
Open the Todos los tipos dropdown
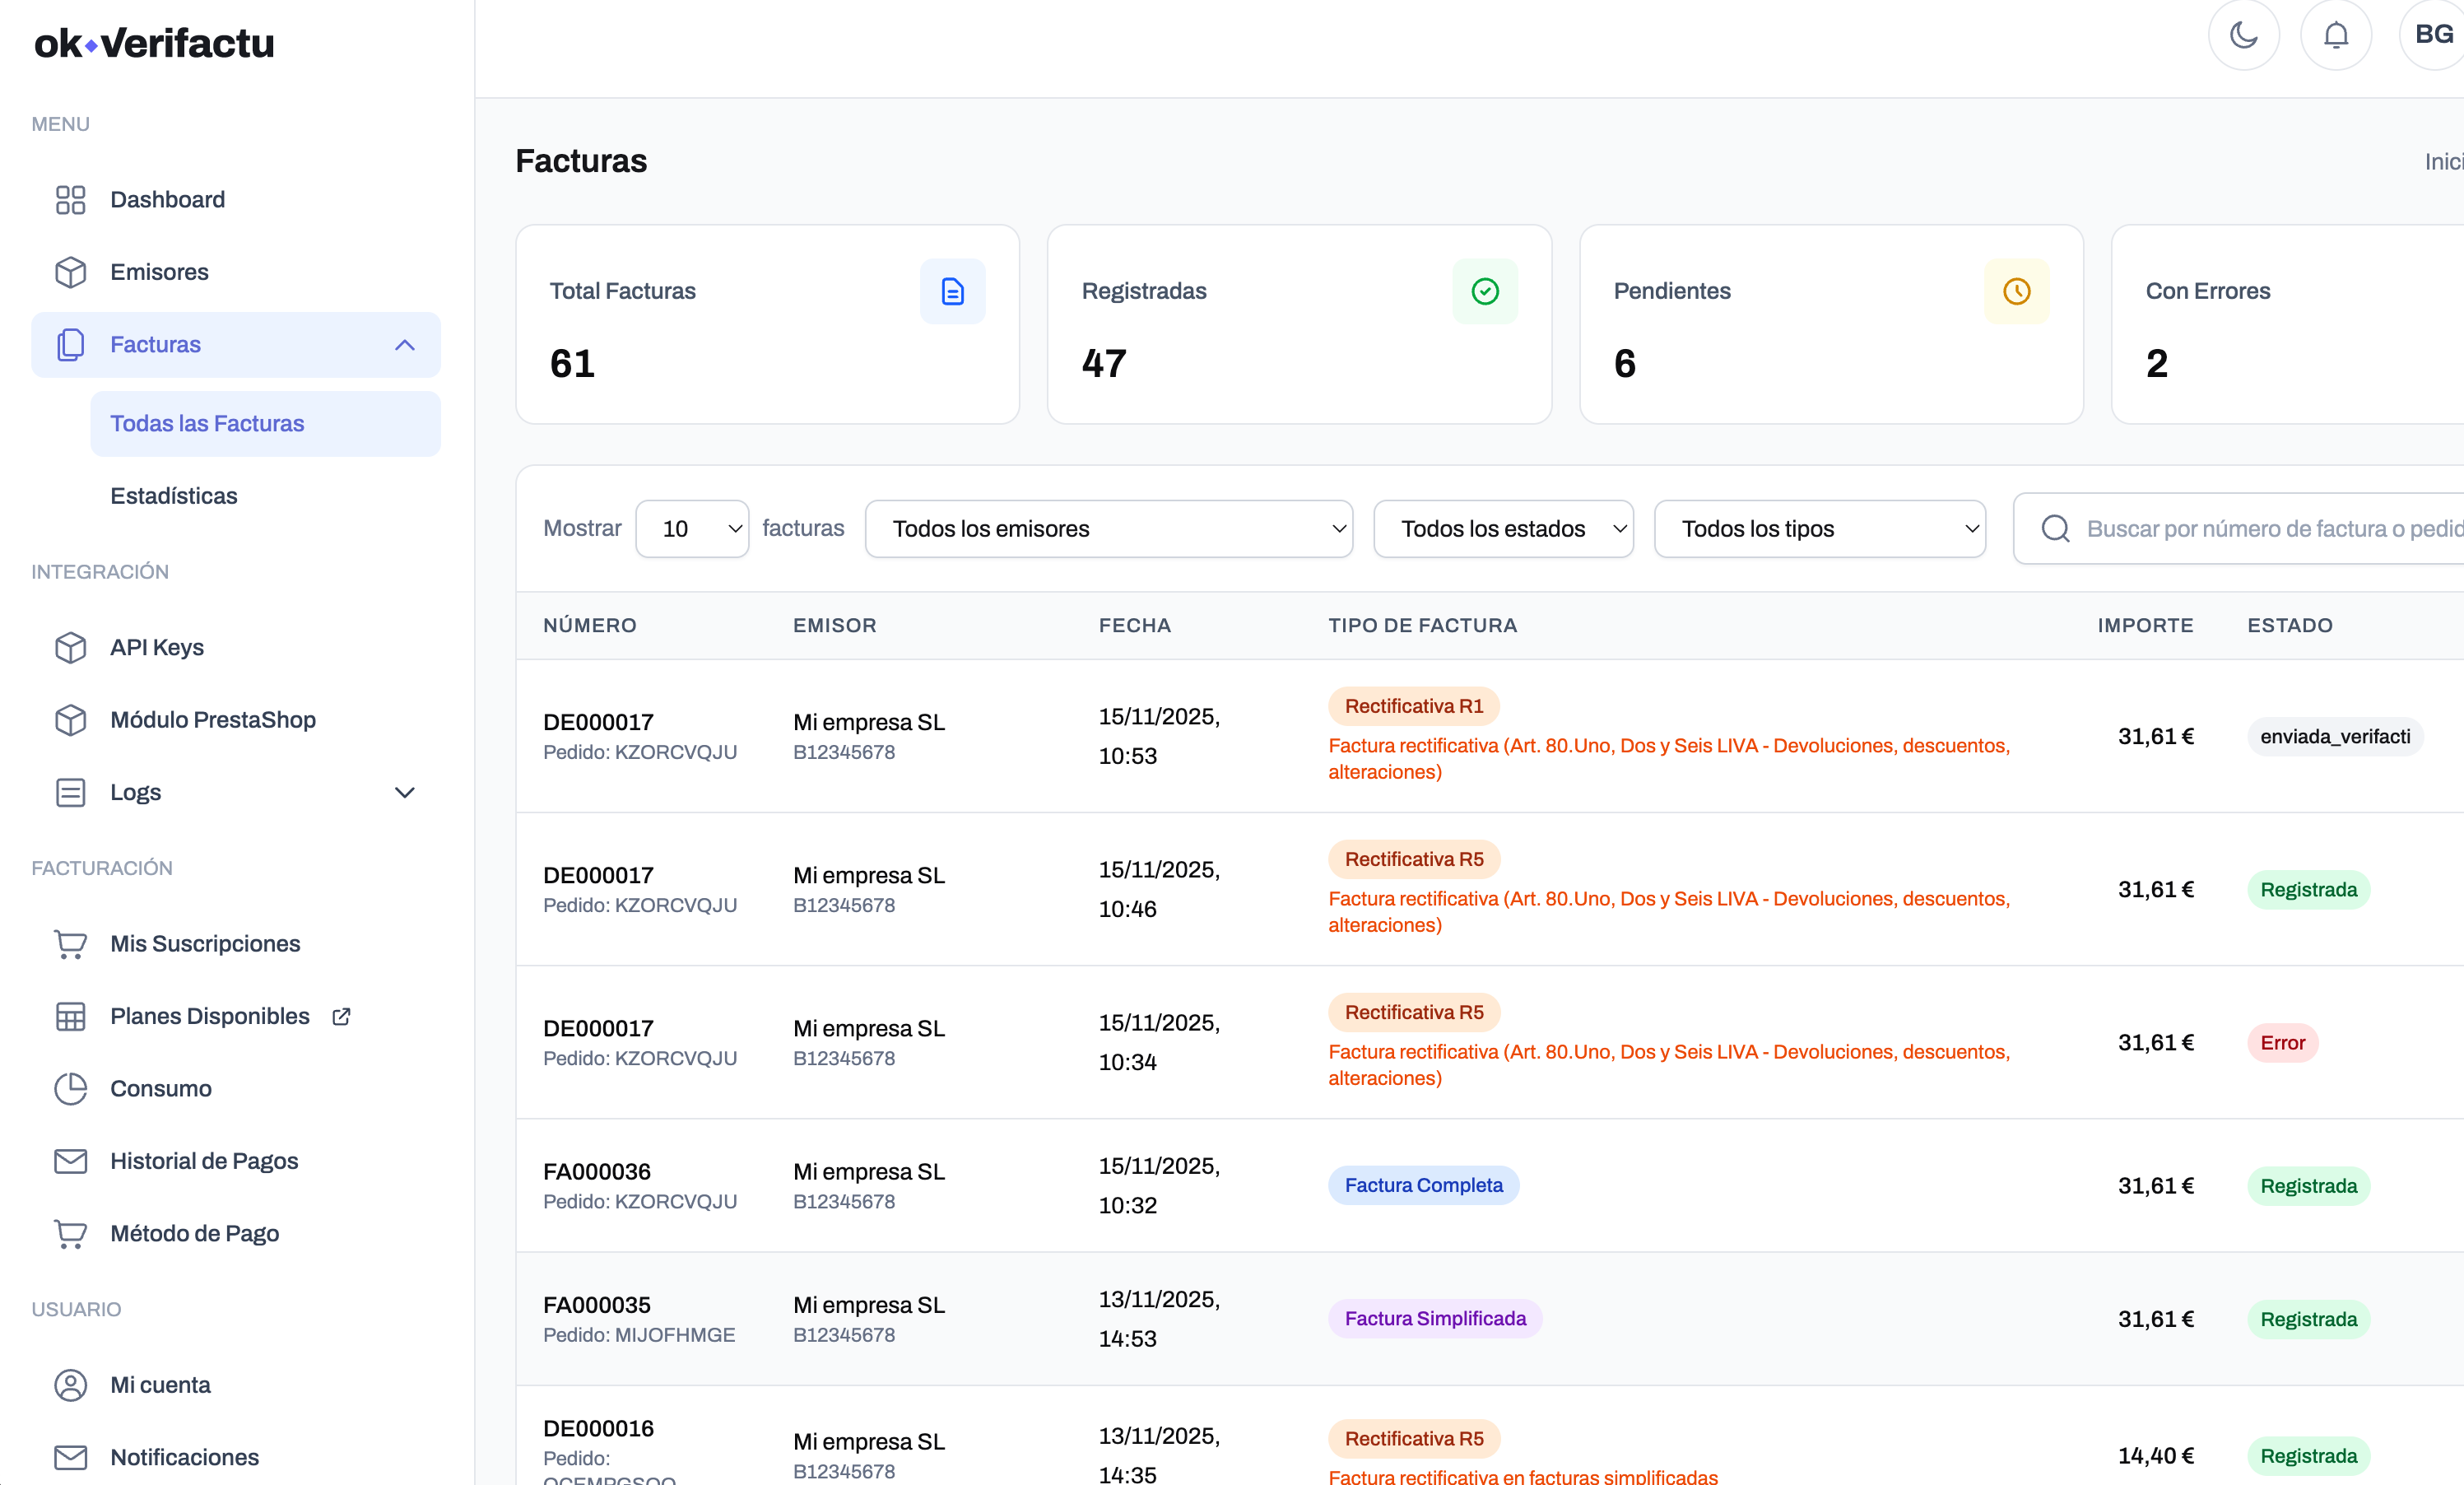[x=1819, y=528]
